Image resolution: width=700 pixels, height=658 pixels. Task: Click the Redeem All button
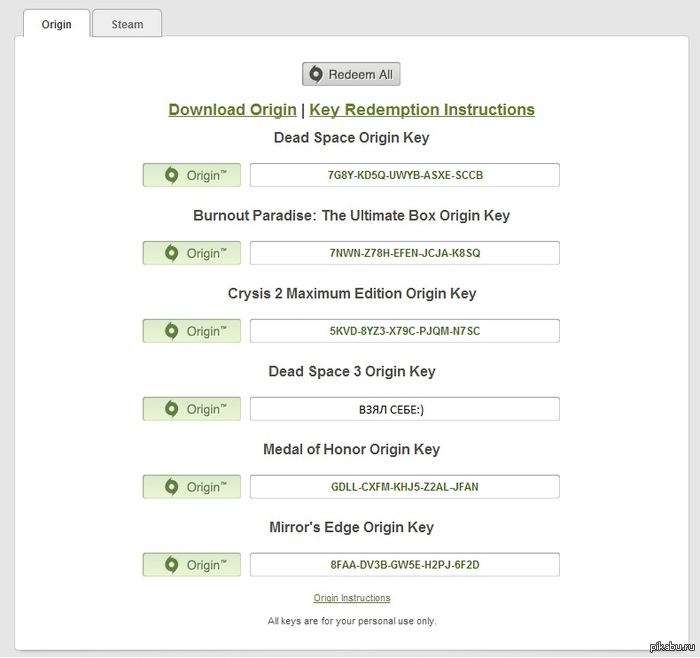point(351,74)
